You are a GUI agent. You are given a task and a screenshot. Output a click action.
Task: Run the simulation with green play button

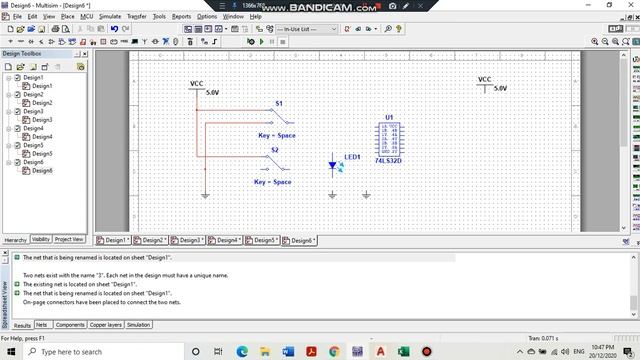point(262,42)
